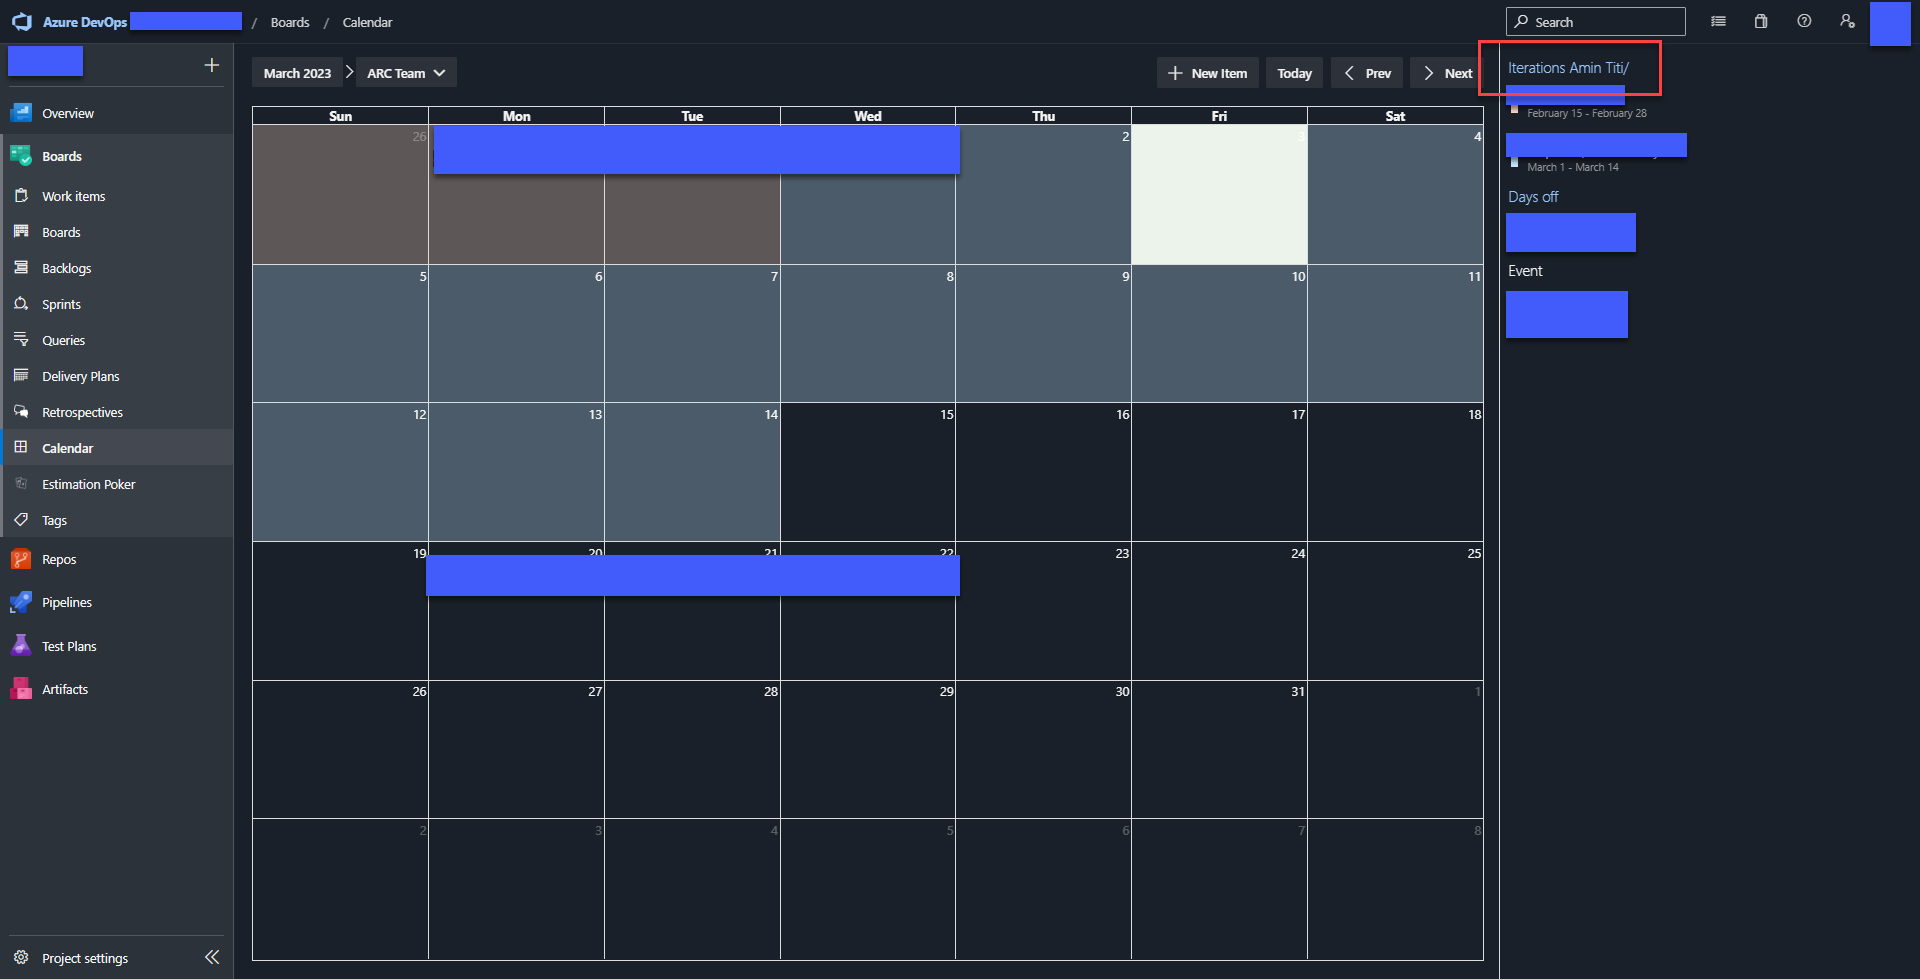Click the New Item button
Screen dimensions: 1920x979
[x=1207, y=72]
